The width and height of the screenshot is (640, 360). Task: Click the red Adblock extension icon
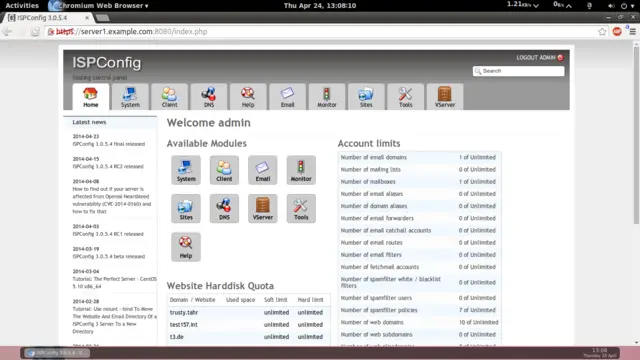pyautogui.click(x=617, y=31)
